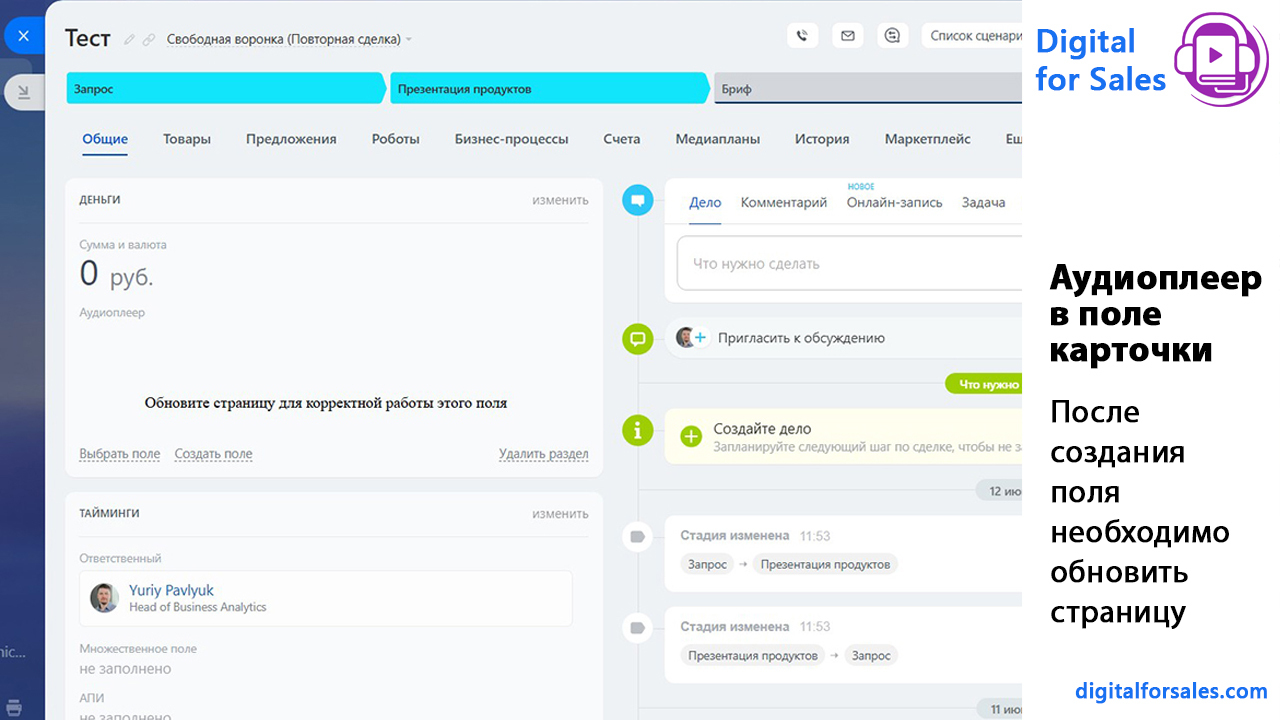Open the История tab

pyautogui.click(x=822, y=139)
